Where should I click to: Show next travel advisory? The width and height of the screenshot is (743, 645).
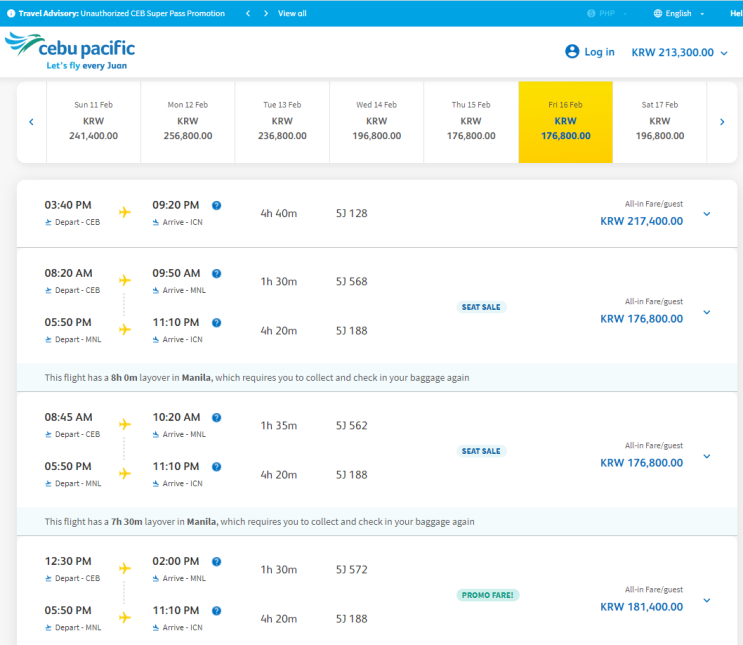click(x=265, y=14)
